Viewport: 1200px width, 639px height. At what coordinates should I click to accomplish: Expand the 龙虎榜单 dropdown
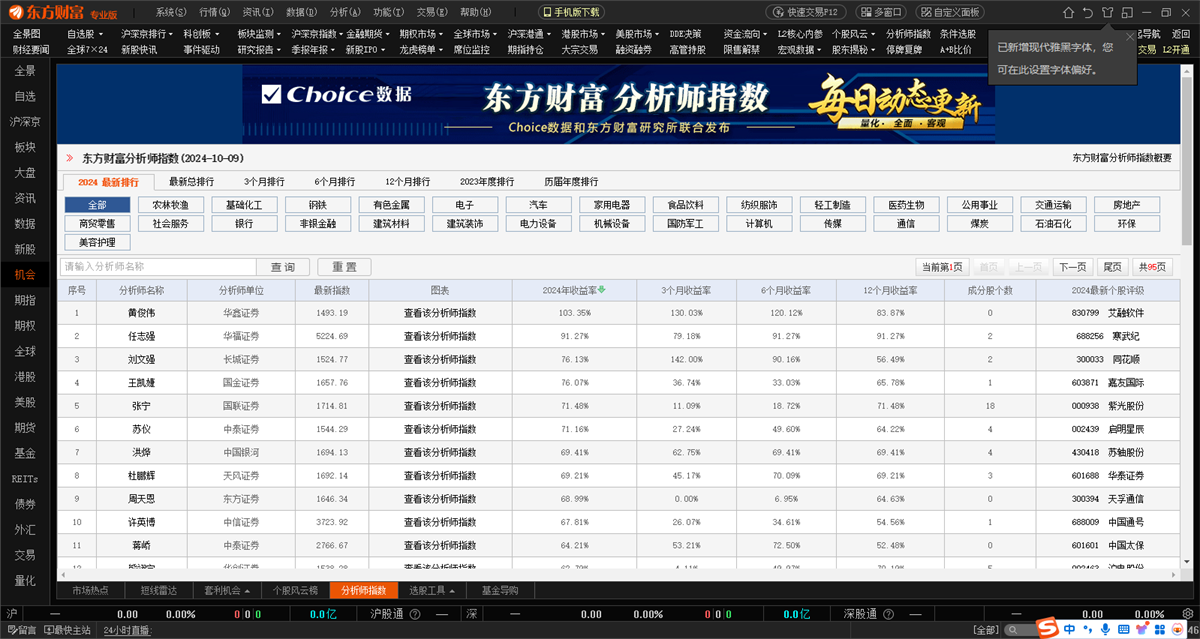pos(441,49)
